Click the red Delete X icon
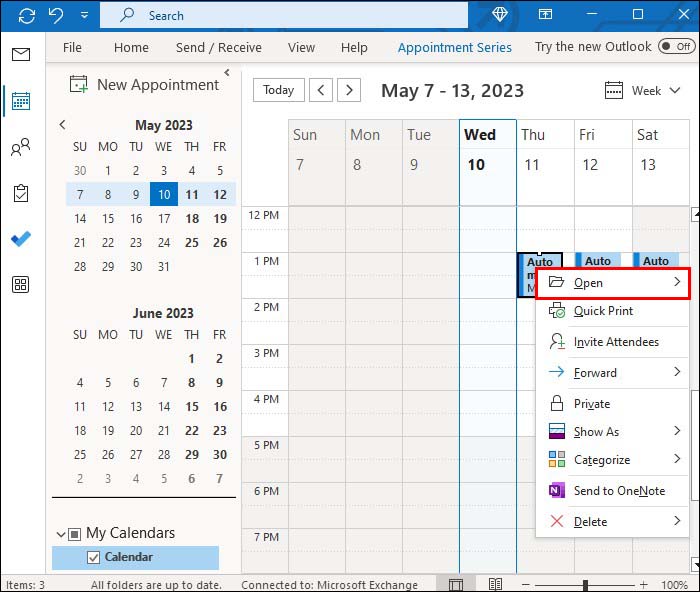The image size is (700, 592). tap(557, 521)
